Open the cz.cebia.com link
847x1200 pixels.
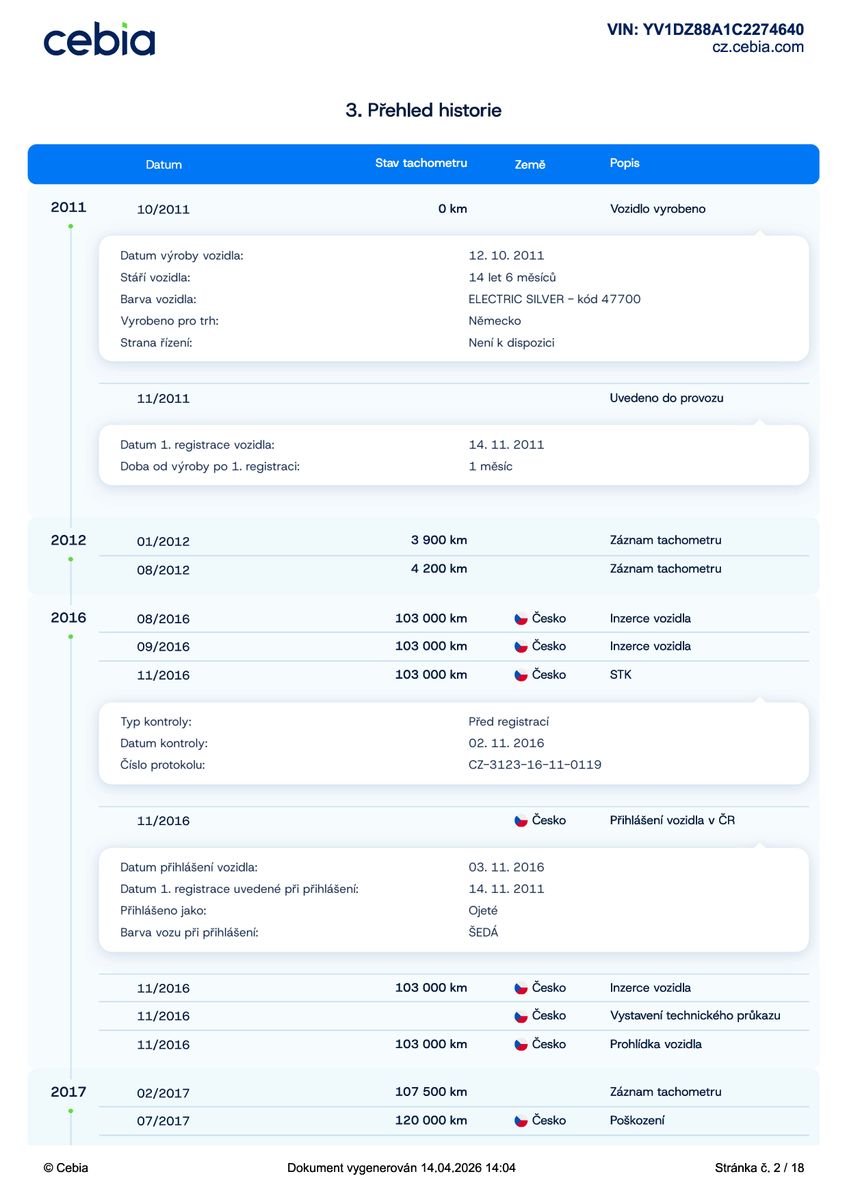tap(757, 47)
